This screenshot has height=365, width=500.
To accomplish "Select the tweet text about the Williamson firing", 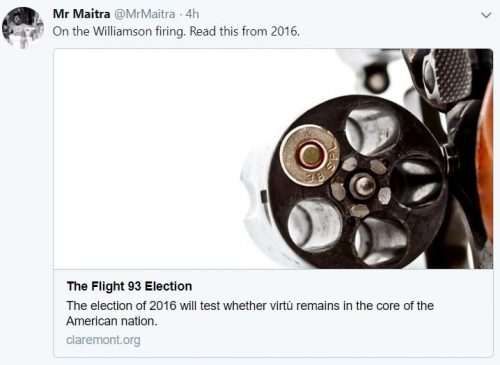I will [x=176, y=32].
